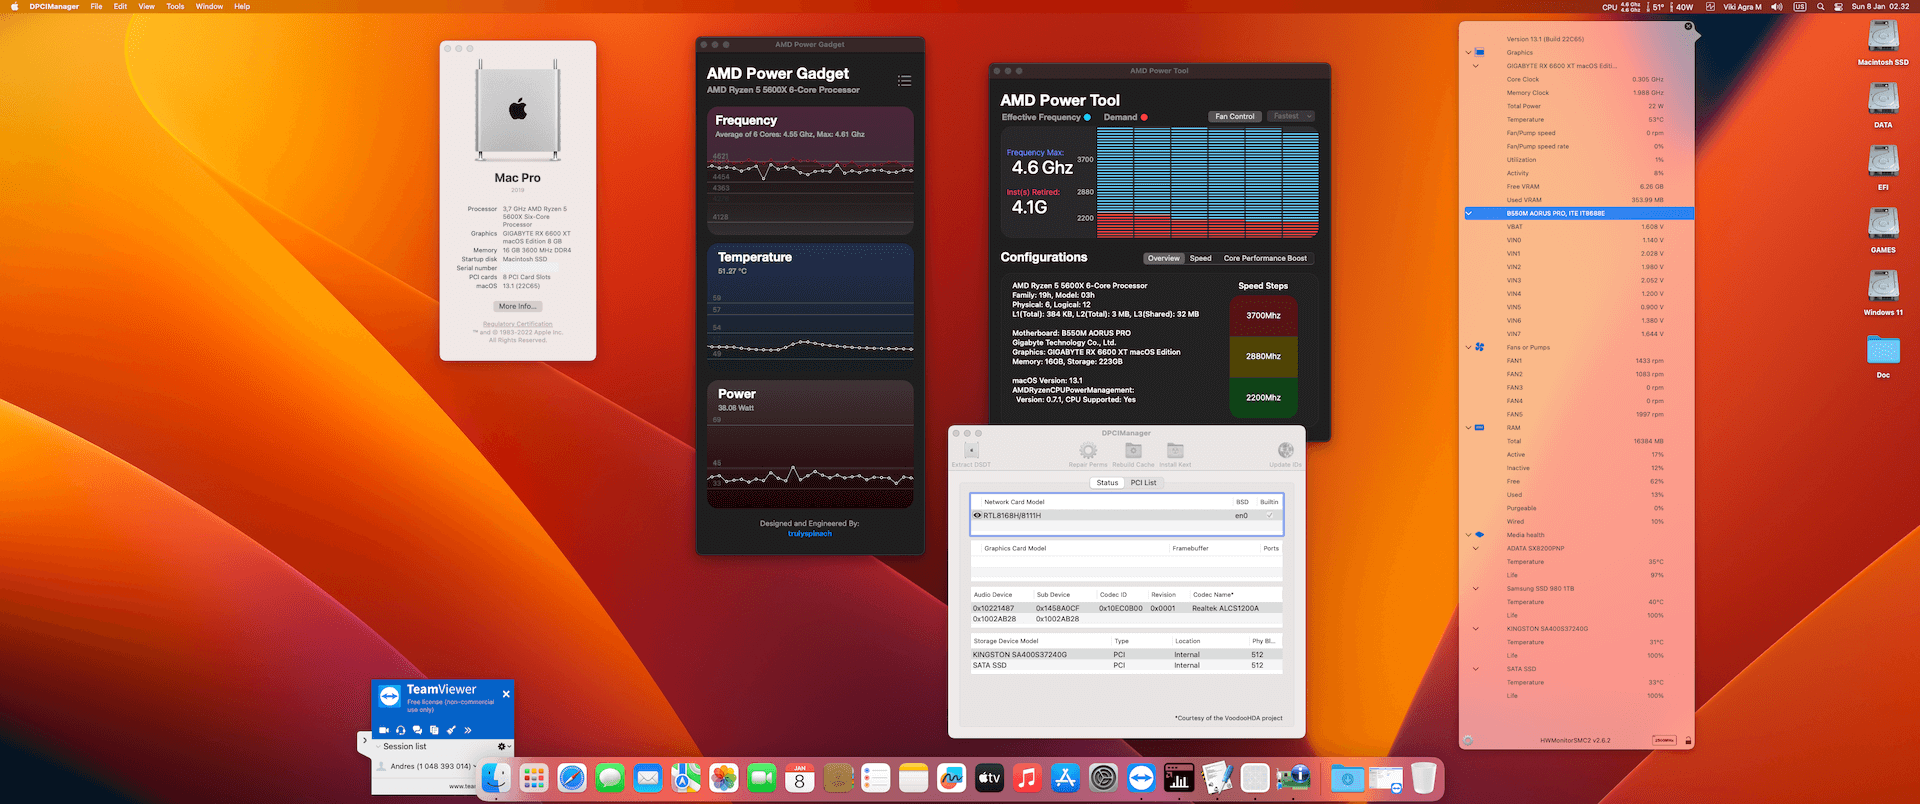Collapse Fans or Pumps group

tap(1469, 347)
